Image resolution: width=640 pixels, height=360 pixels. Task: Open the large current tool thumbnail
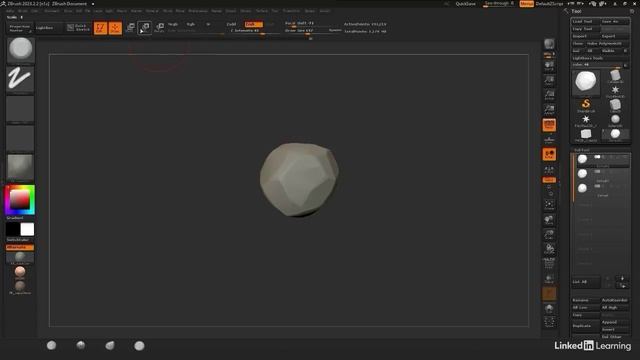(586, 82)
